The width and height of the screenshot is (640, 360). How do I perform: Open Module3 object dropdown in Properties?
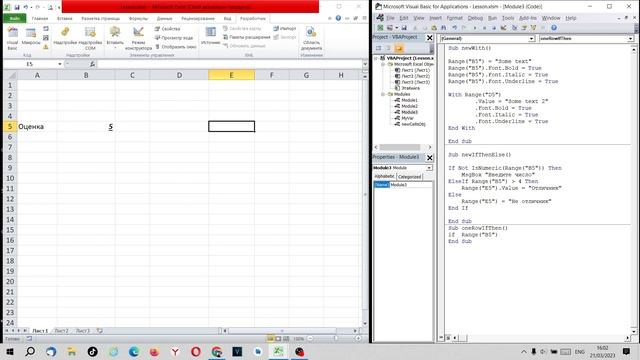point(429,168)
